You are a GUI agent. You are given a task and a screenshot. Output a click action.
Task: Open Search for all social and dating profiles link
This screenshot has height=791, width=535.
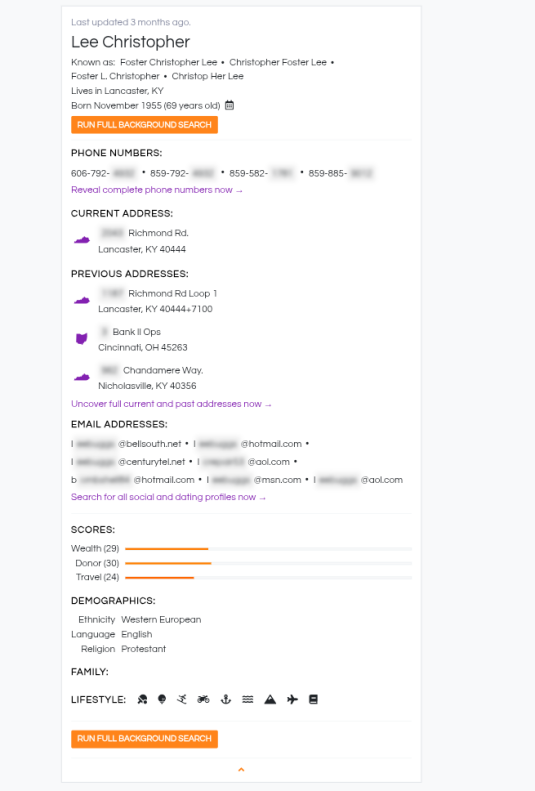pos(168,497)
